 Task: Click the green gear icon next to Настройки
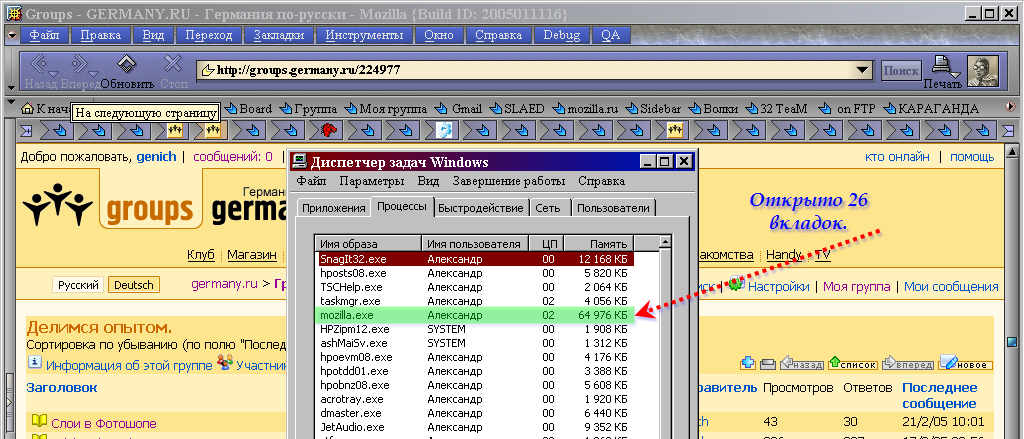point(736,285)
